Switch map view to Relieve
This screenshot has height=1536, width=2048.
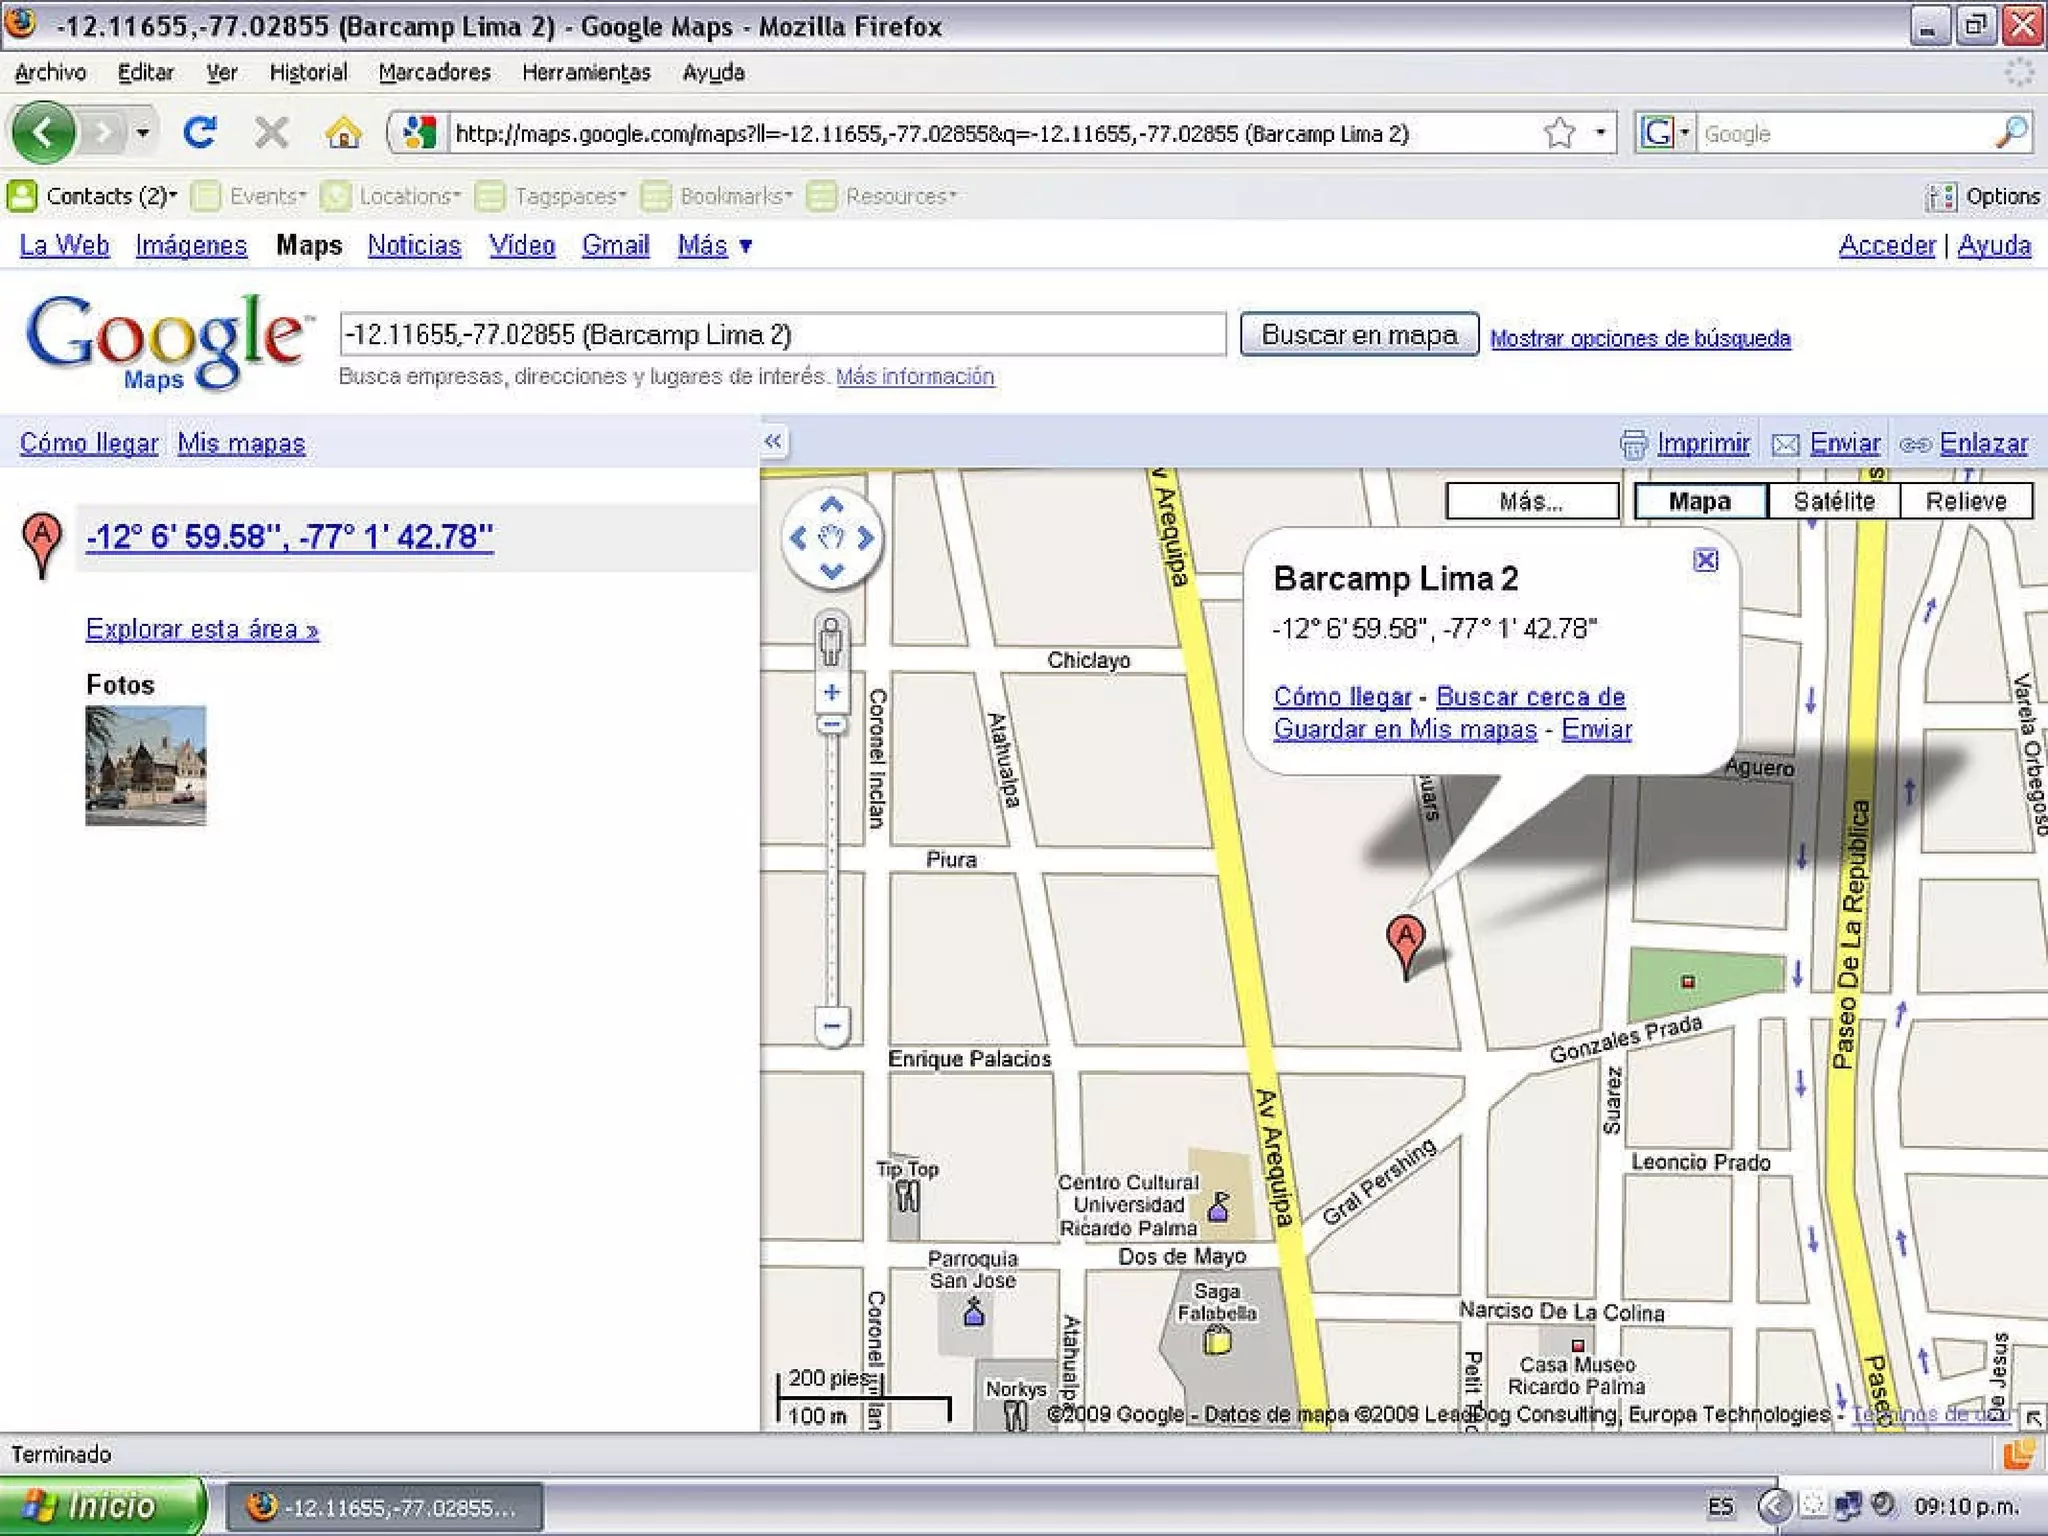[1966, 501]
